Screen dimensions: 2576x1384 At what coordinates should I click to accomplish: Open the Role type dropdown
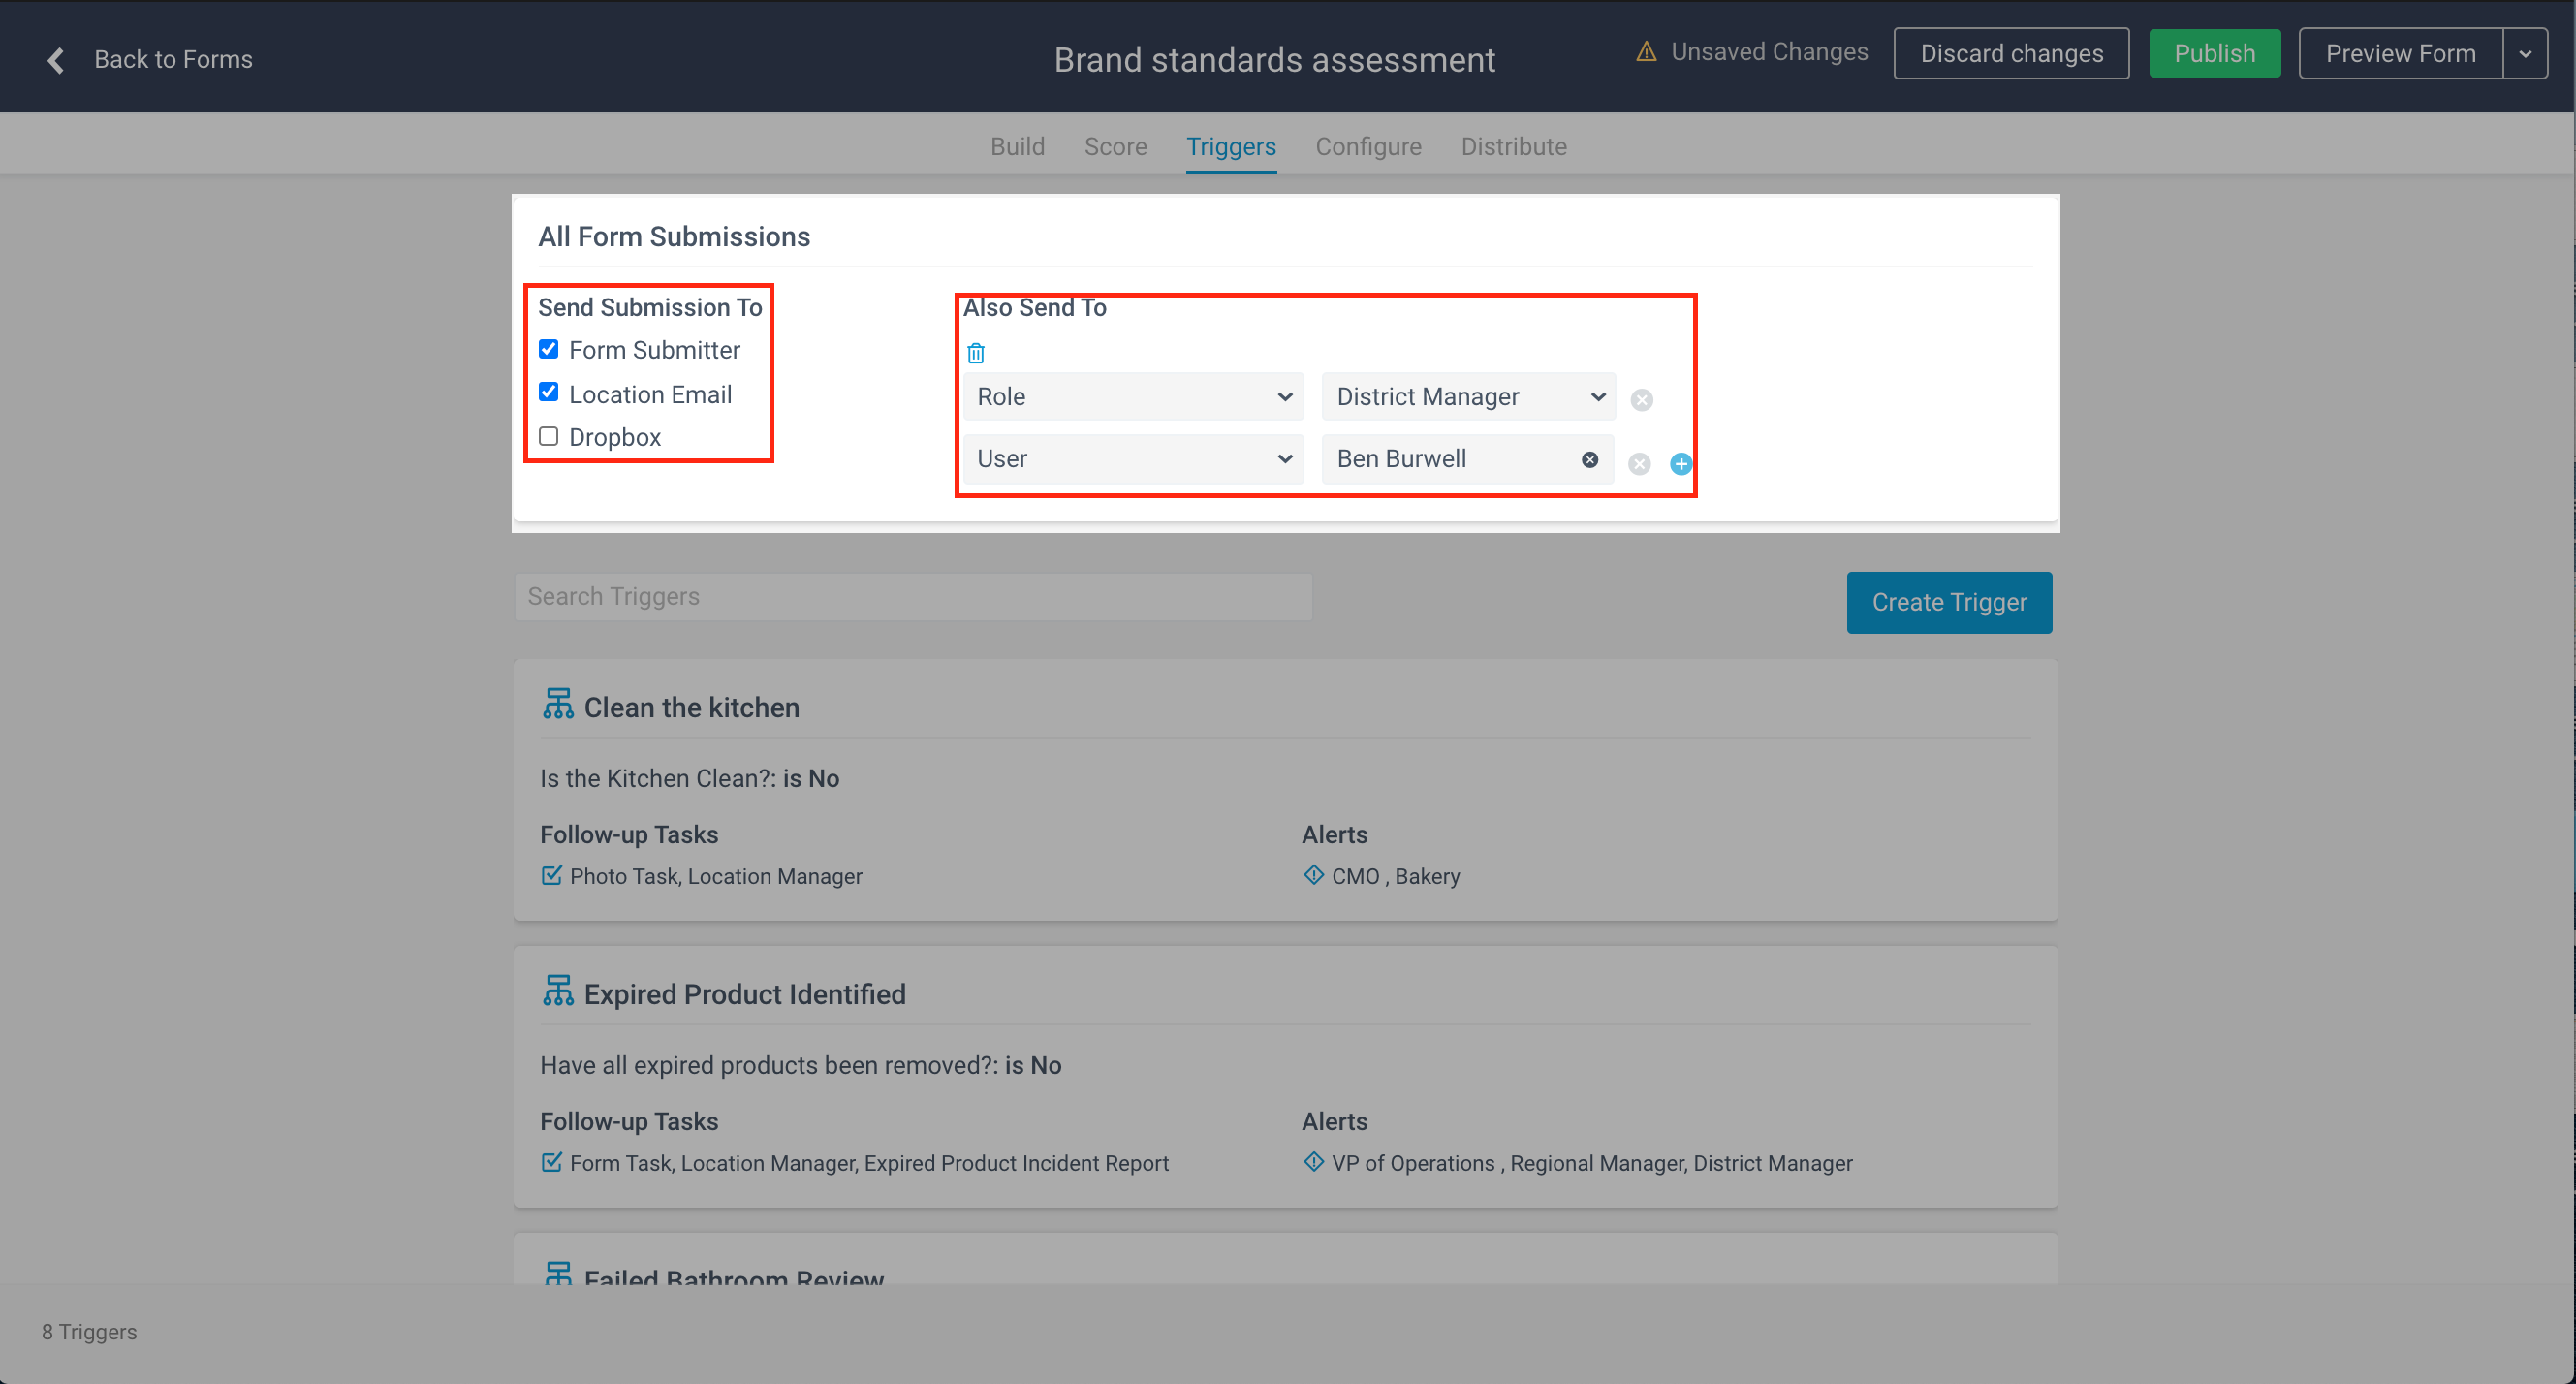[1133, 397]
